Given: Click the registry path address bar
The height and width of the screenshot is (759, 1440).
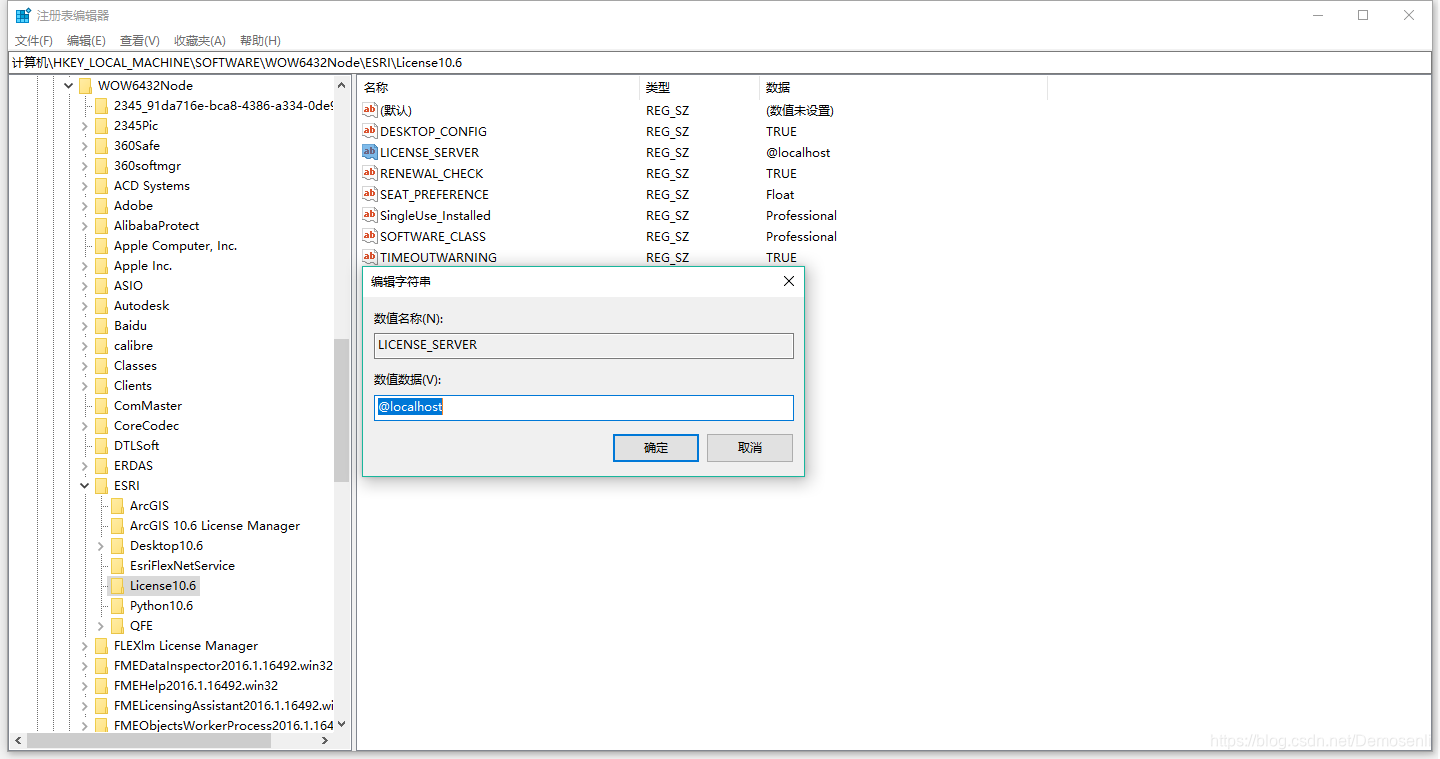Looking at the screenshot, I should [719, 62].
